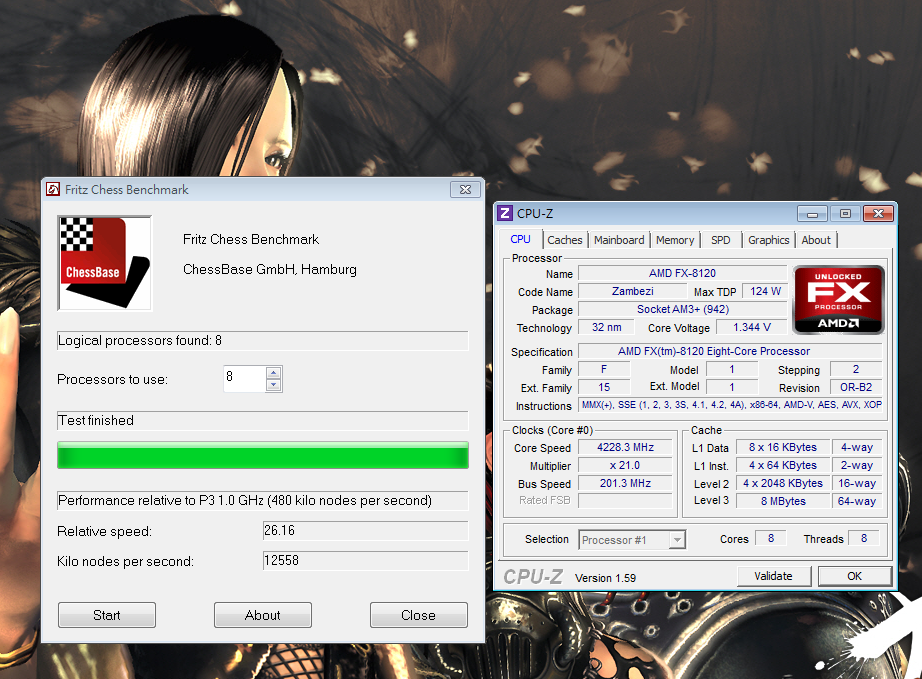The image size is (922, 679).
Task: Click the code name Zambezi
Action: [x=633, y=291]
